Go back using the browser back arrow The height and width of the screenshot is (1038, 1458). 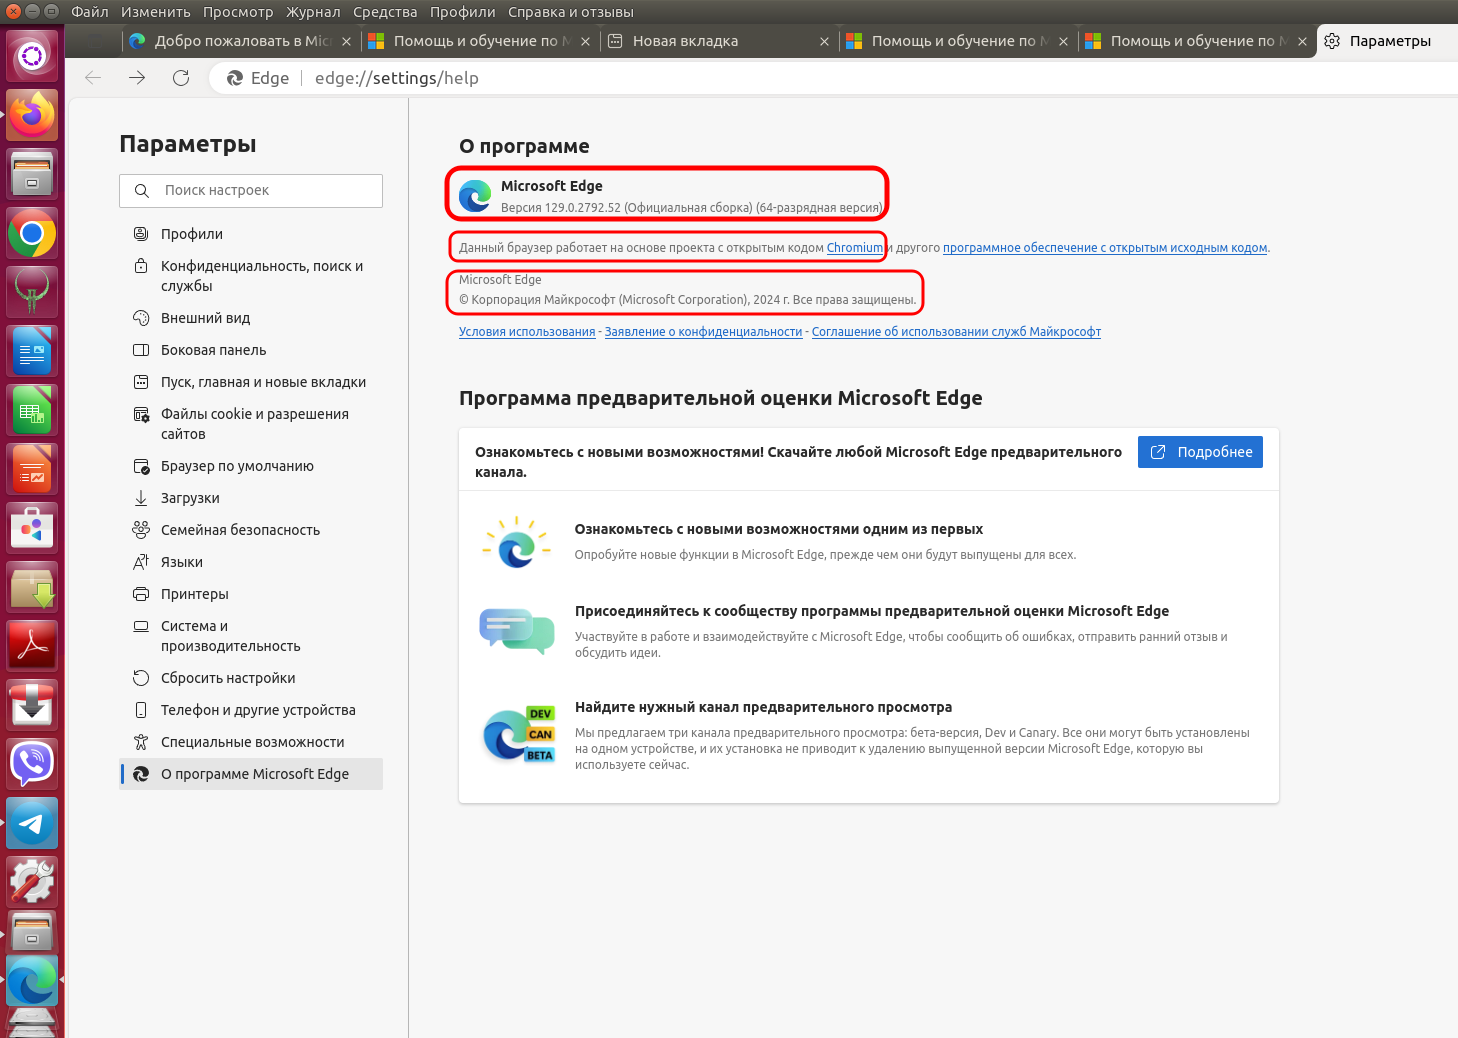coord(93,78)
